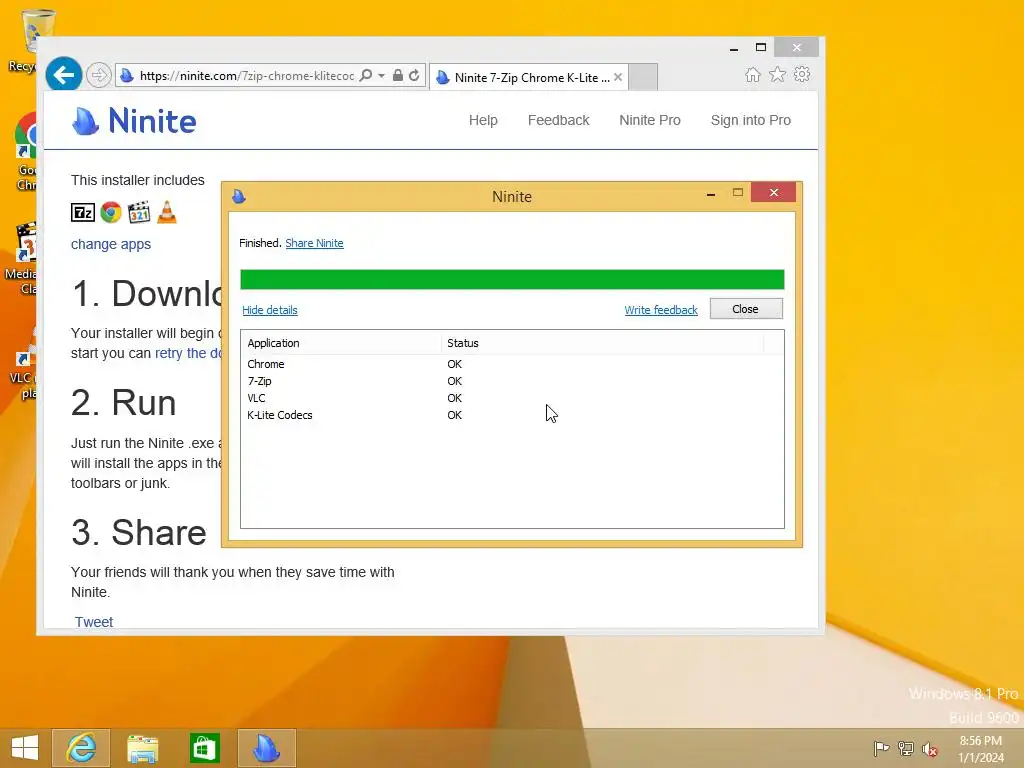Open Favorites with the star icon

pyautogui.click(x=777, y=74)
